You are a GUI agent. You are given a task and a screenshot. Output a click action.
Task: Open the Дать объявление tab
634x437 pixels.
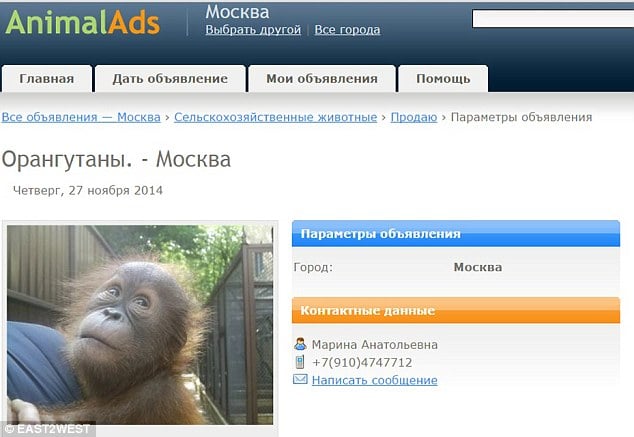tap(170, 78)
